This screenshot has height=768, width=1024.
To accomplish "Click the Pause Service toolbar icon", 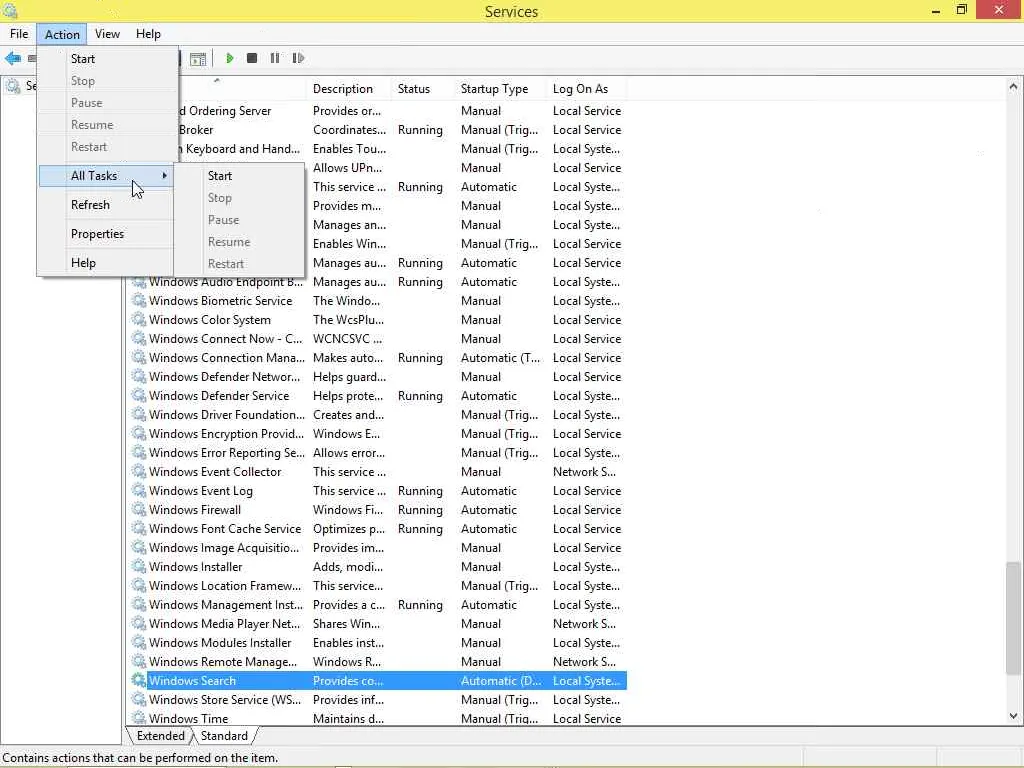I will coord(275,59).
